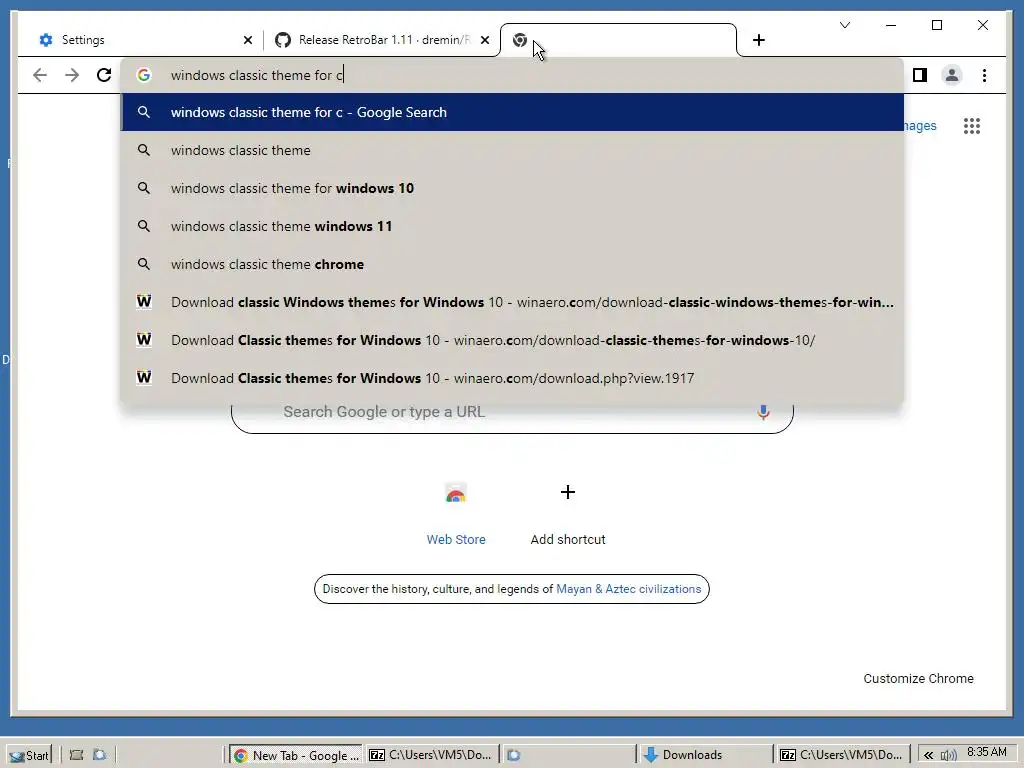This screenshot has height=768, width=1024.
Task: Open the Windows Start button
Action: click(29, 755)
